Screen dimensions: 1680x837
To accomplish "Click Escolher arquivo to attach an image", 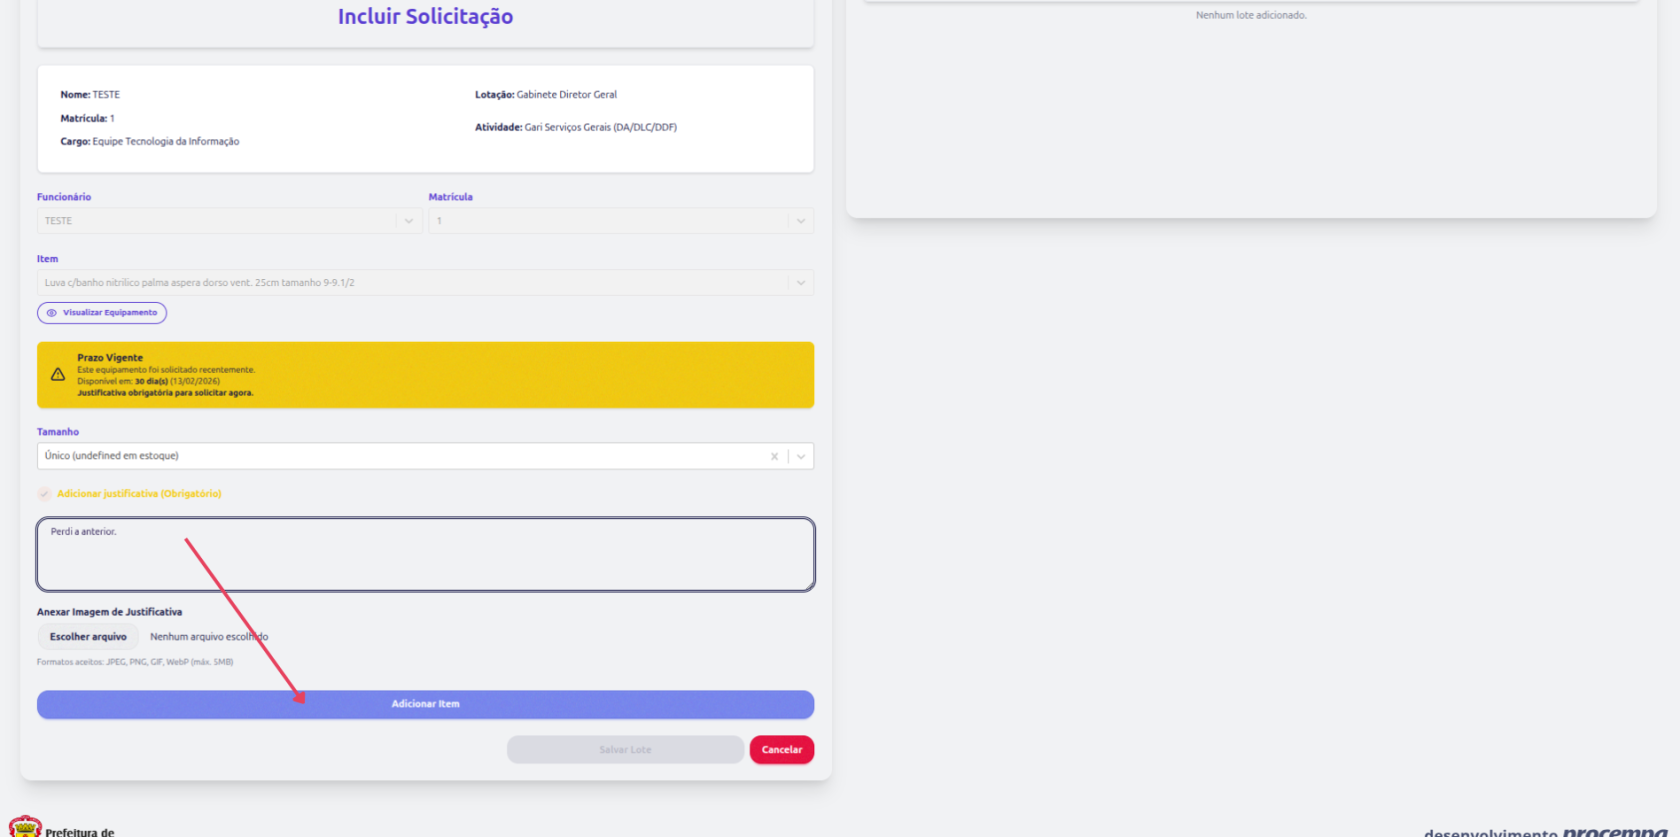I will click(x=88, y=637).
